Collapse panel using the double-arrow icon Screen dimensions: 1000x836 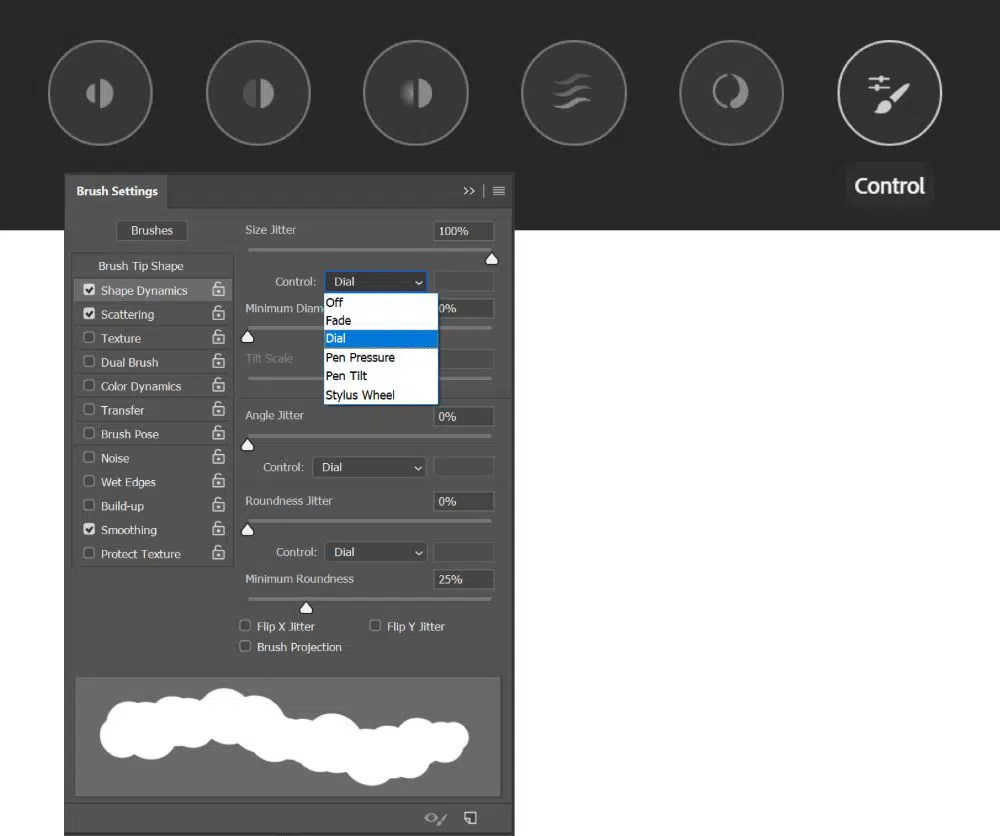[x=469, y=191]
